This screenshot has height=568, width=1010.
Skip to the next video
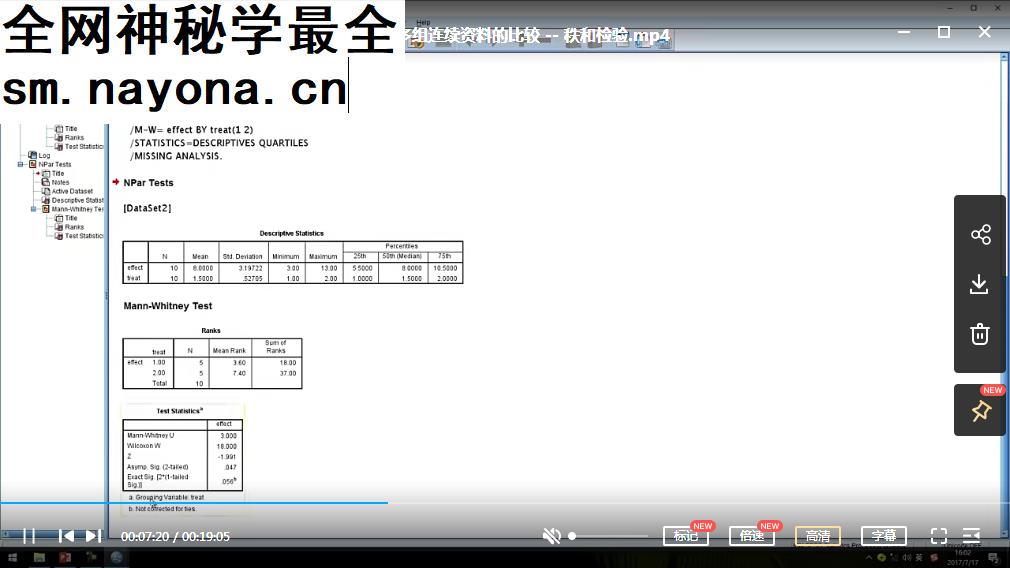click(93, 536)
